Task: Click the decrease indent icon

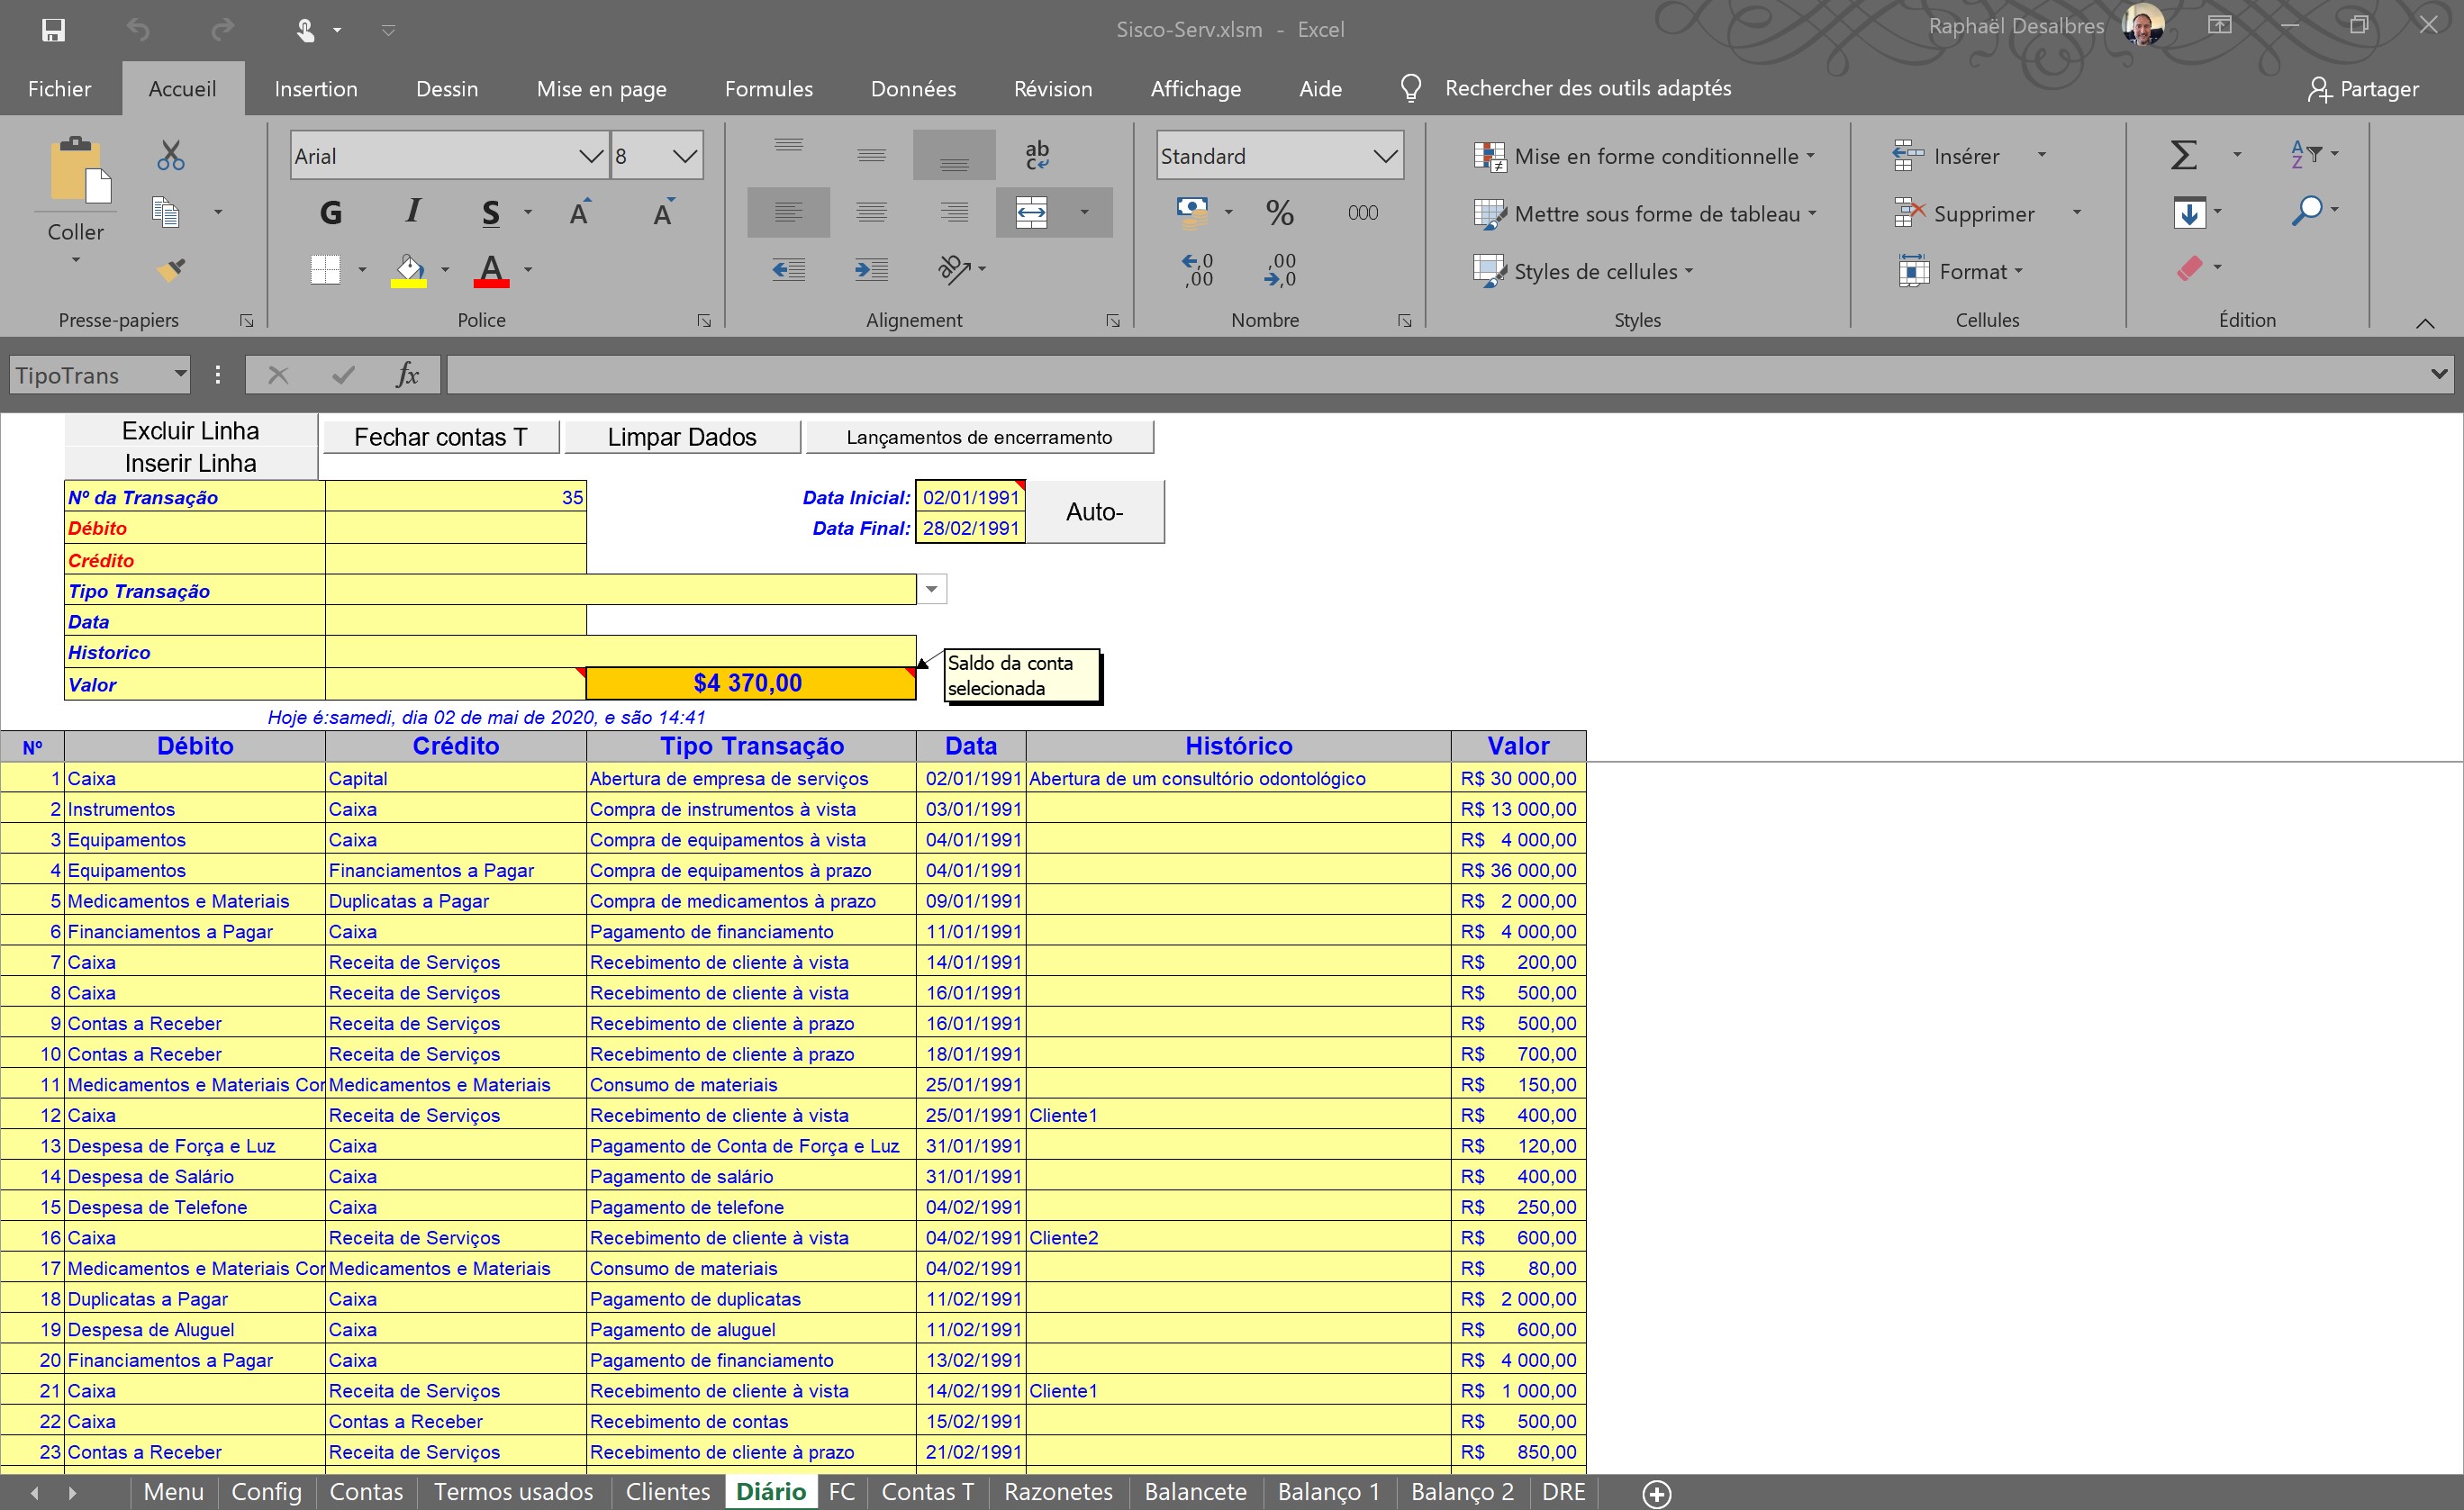Action: click(x=788, y=269)
